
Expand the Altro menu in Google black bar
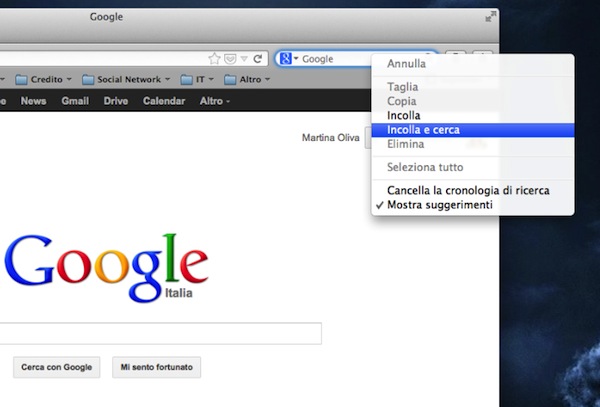[x=215, y=101]
